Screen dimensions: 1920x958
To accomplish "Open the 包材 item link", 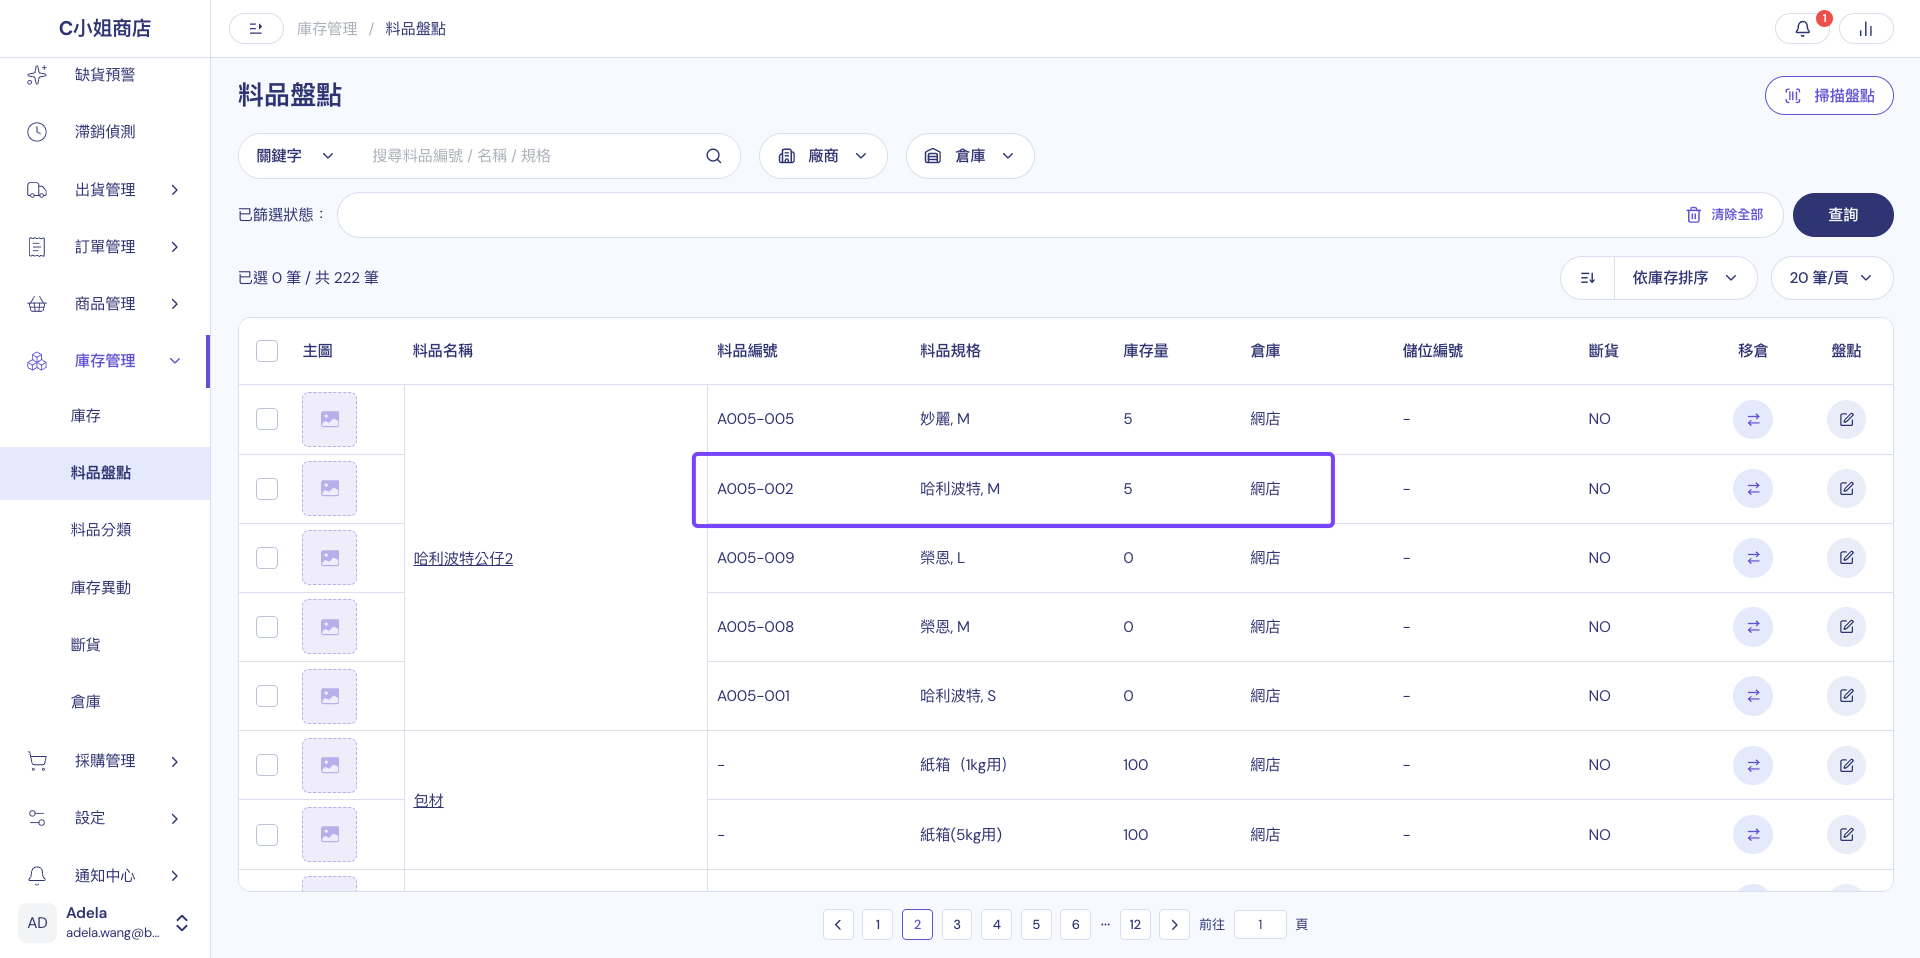I will click(428, 800).
